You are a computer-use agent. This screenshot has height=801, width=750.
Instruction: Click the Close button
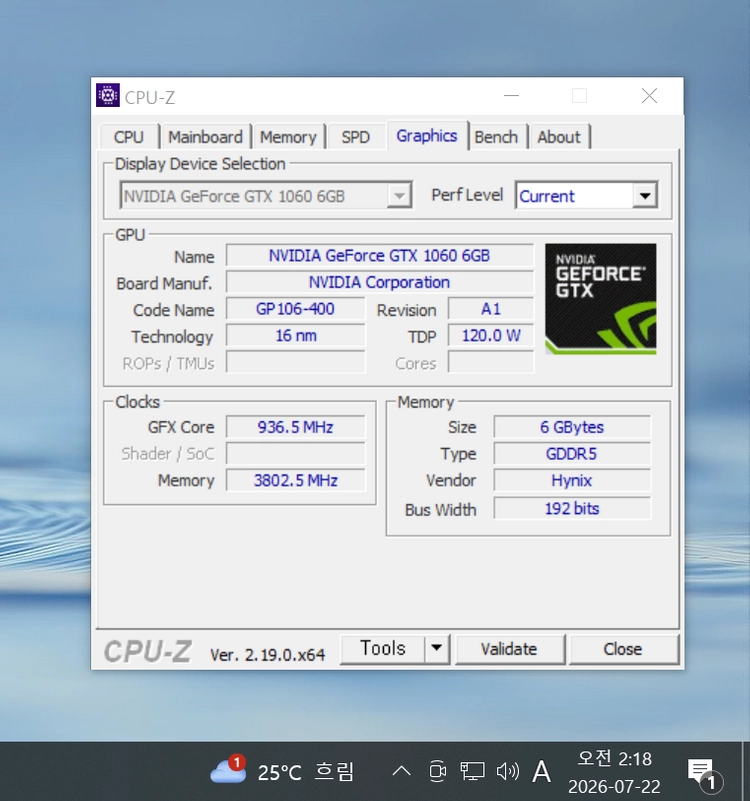point(623,649)
